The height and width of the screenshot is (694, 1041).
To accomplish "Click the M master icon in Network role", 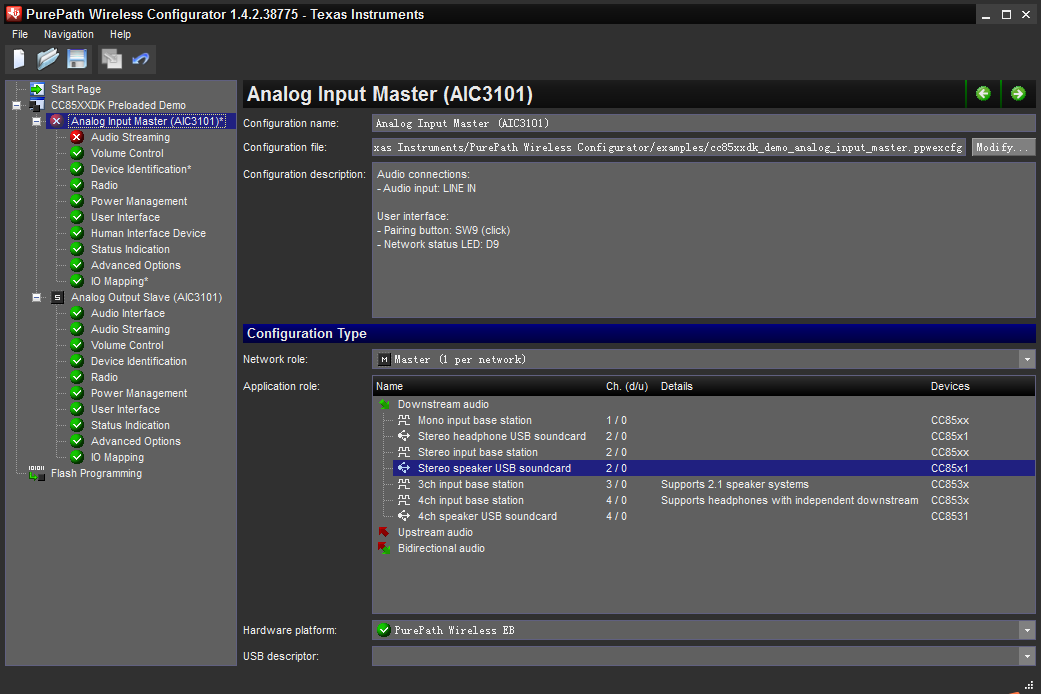I will tap(384, 359).
